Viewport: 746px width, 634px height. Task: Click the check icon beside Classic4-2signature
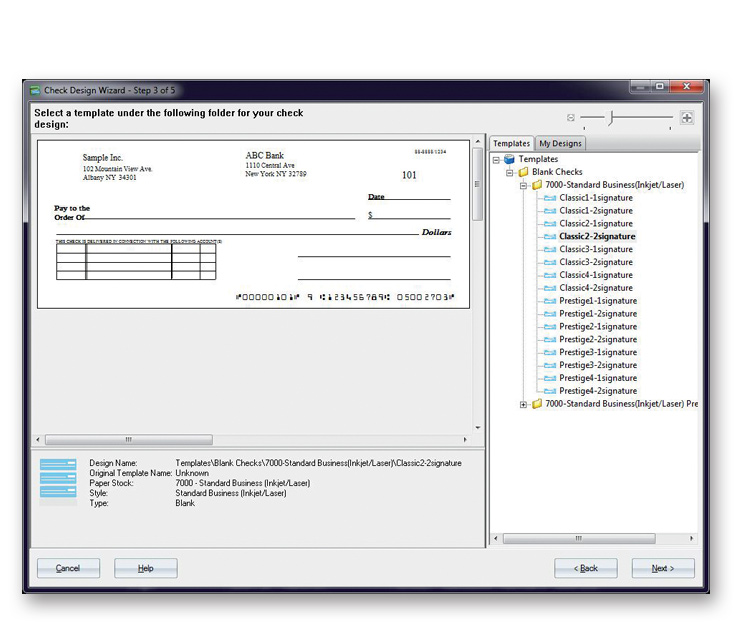click(x=549, y=288)
